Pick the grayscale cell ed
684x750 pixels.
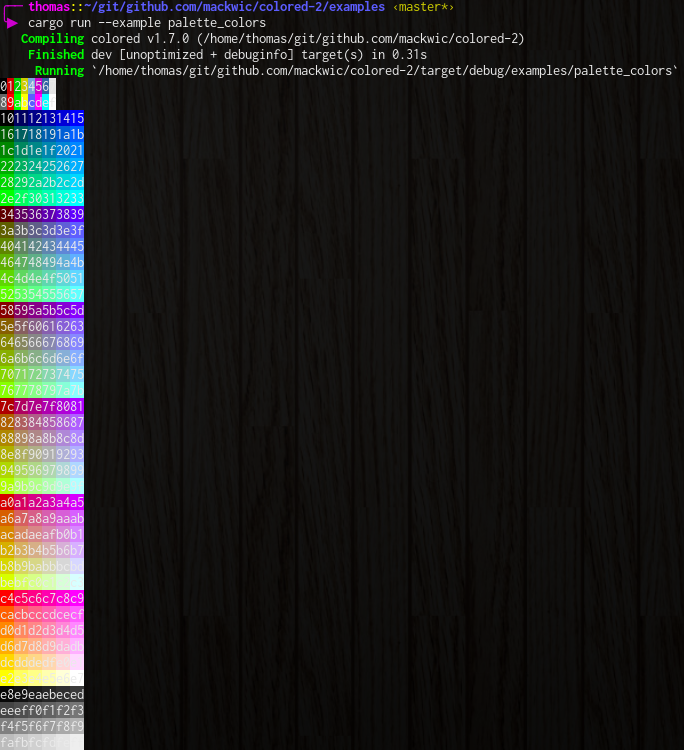click(x=77, y=695)
